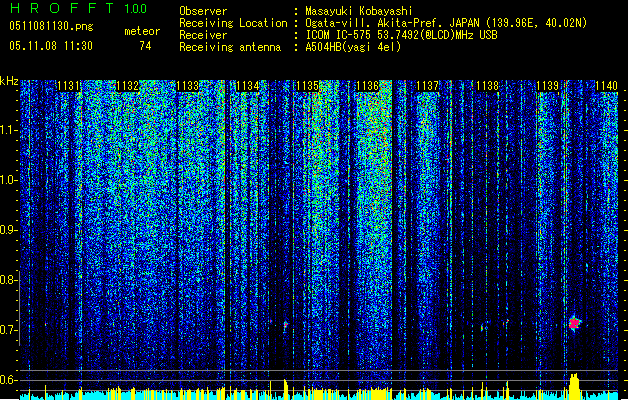The height and width of the screenshot is (400, 629).
Task: Click the small meteor echo after 1134
Action: (286, 324)
